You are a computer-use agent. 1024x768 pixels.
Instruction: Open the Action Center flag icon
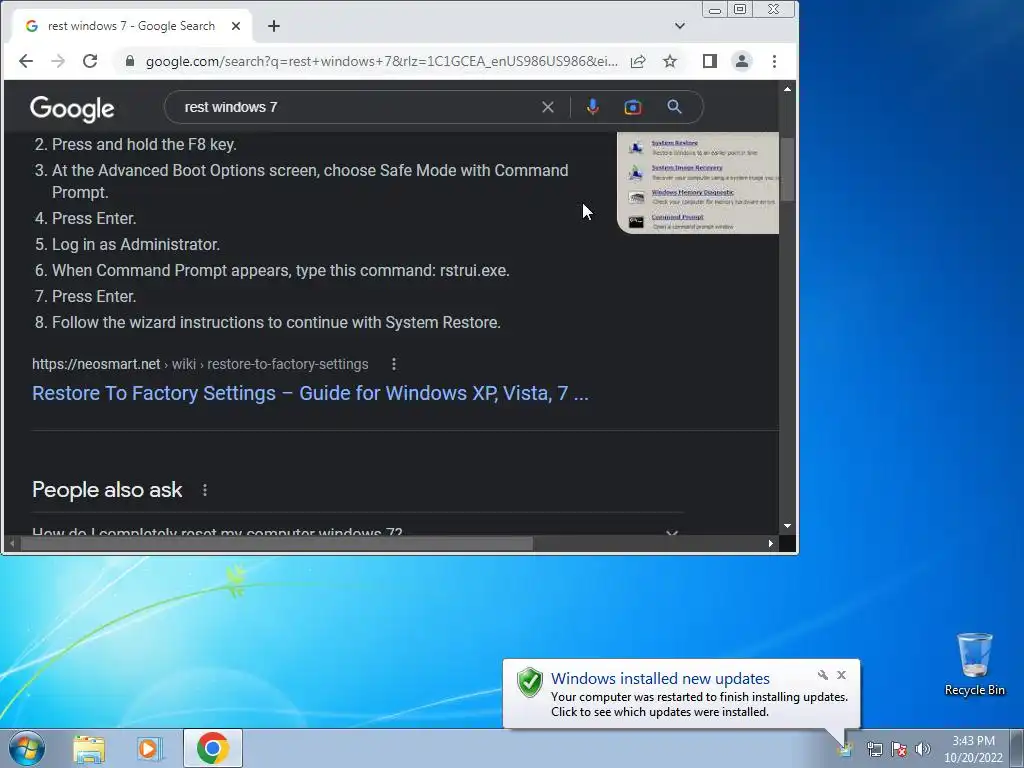[899, 749]
